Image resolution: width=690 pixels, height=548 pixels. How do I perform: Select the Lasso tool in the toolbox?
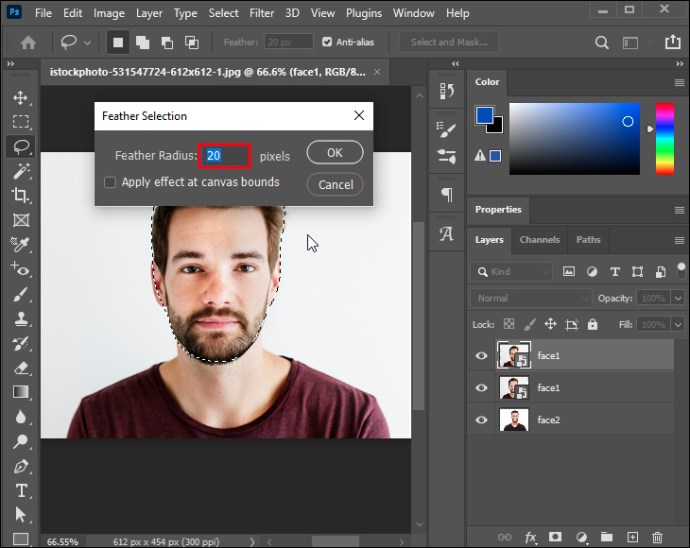coord(21,146)
